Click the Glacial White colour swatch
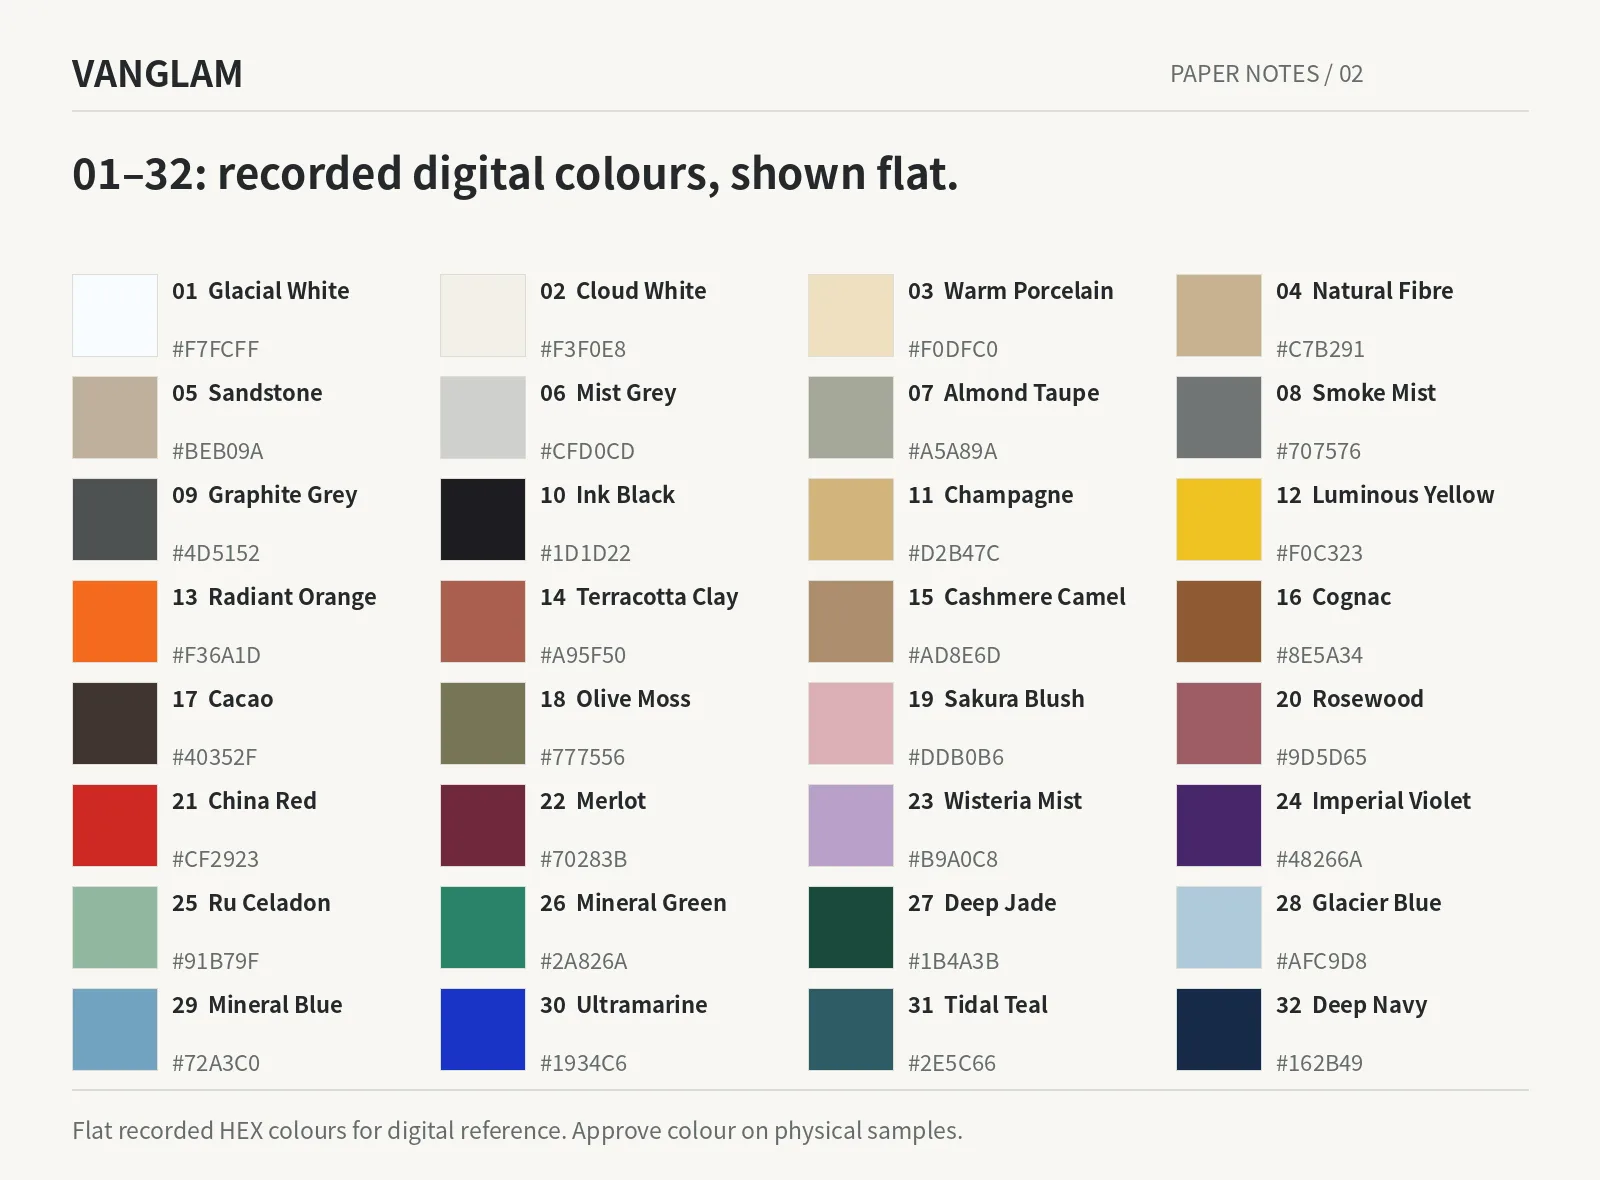Image resolution: width=1600 pixels, height=1180 pixels. (x=115, y=316)
